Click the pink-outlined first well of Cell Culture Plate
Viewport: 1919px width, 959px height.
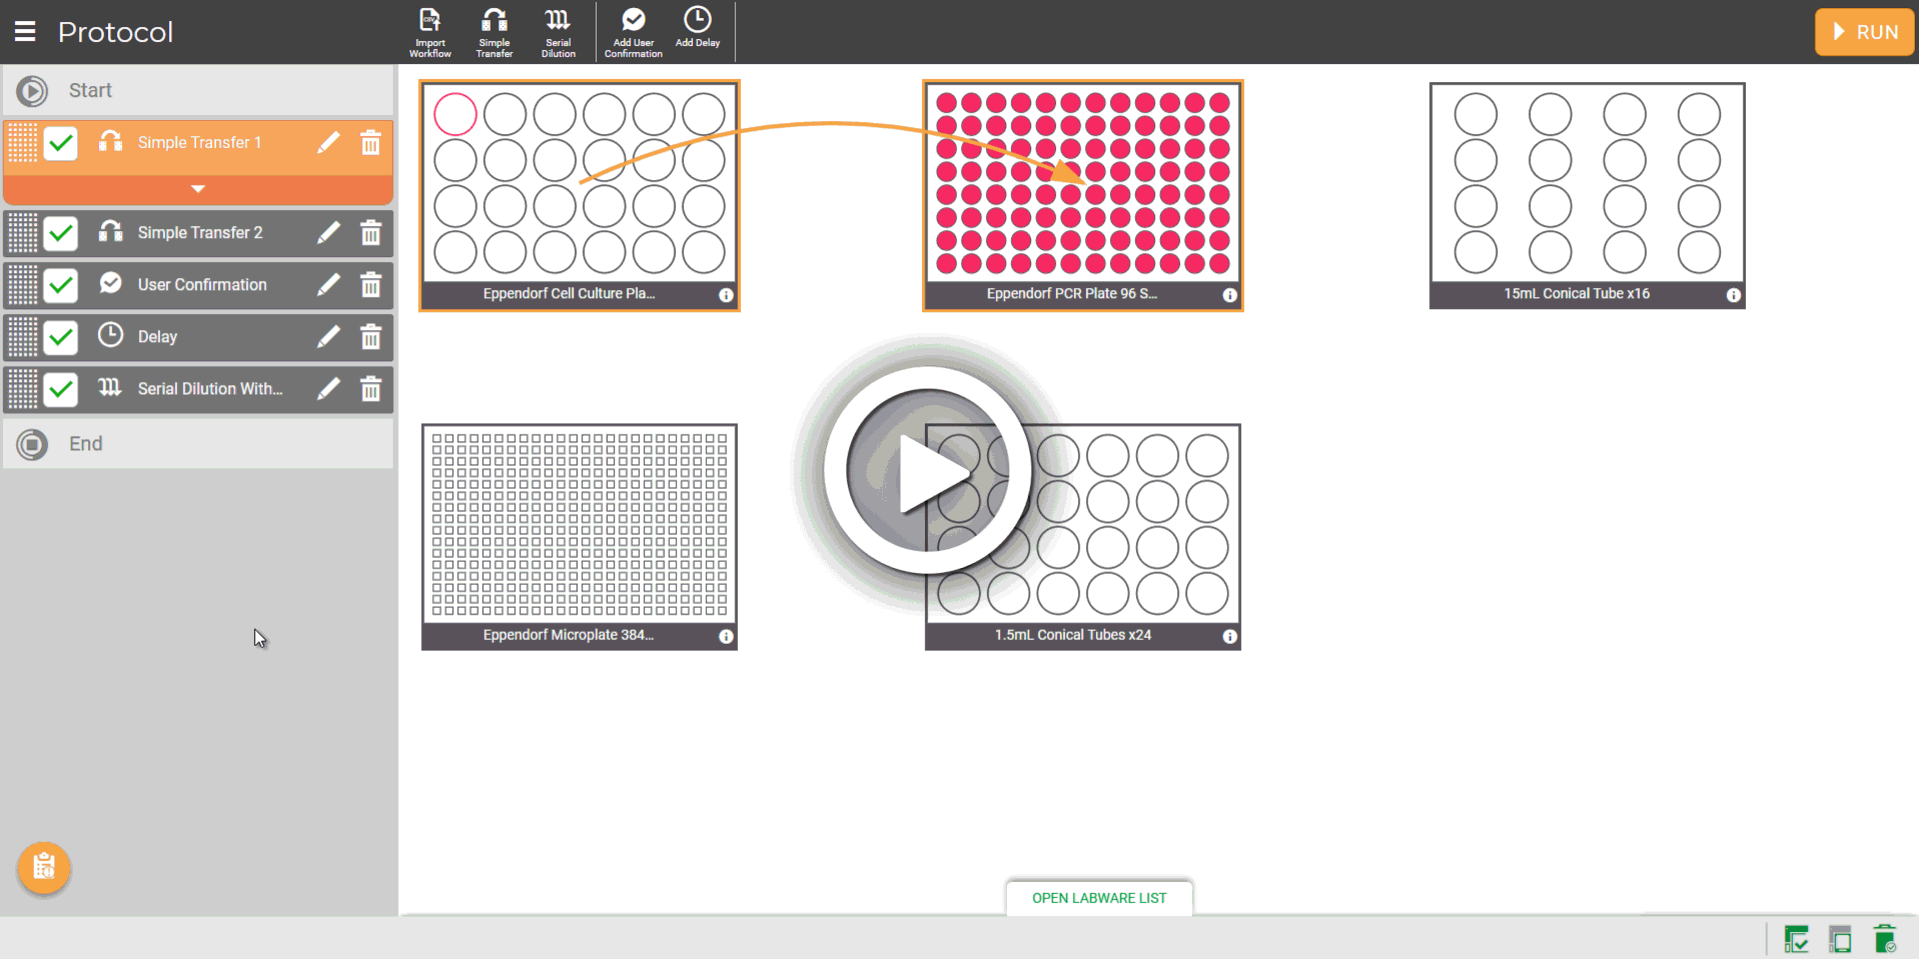tap(455, 114)
